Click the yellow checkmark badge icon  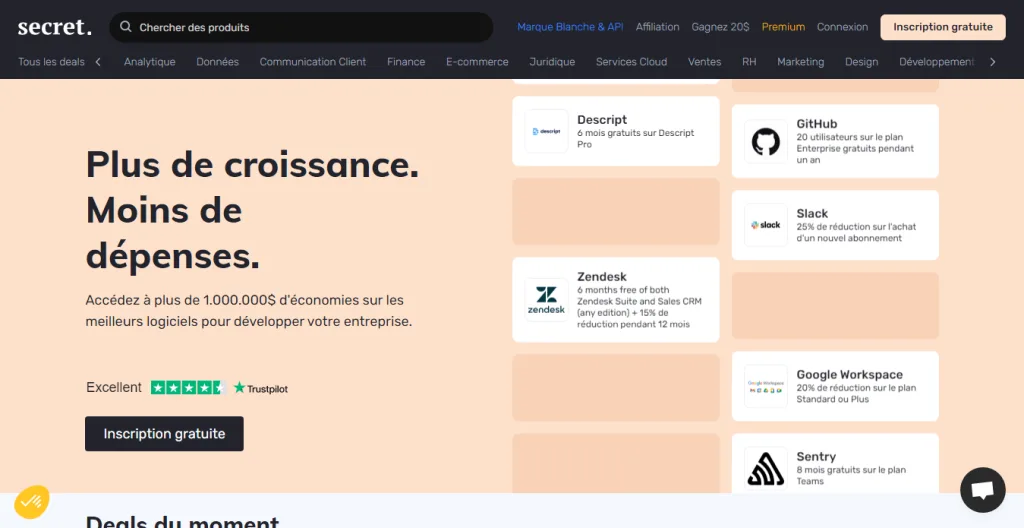[32, 502]
